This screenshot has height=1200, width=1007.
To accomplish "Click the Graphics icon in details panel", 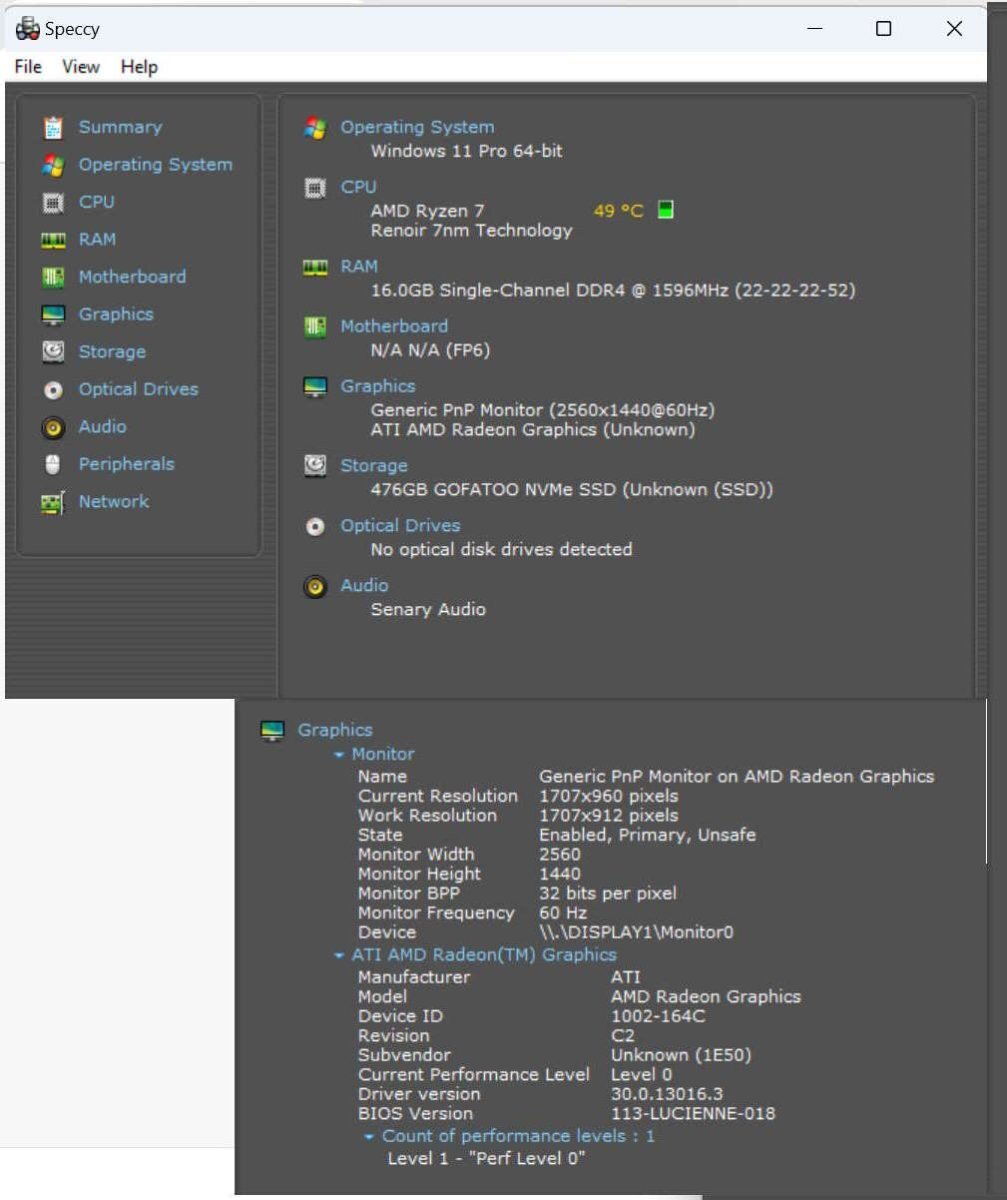I will click(272, 731).
